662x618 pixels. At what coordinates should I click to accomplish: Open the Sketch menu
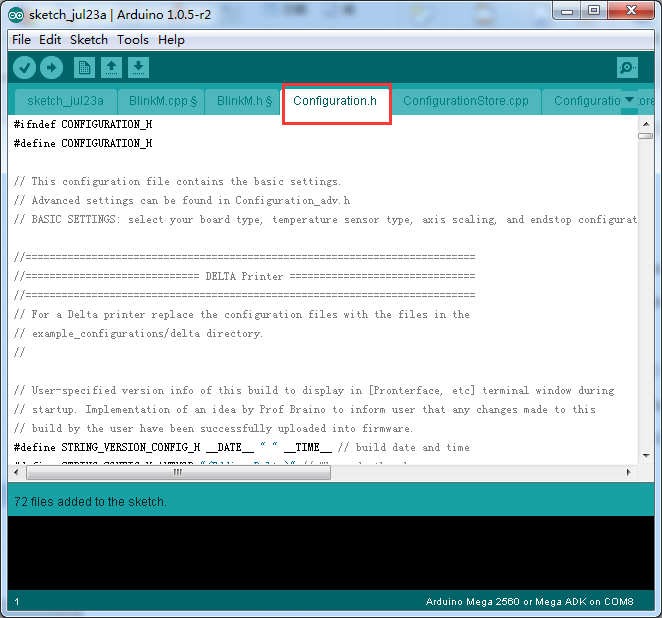(89, 40)
